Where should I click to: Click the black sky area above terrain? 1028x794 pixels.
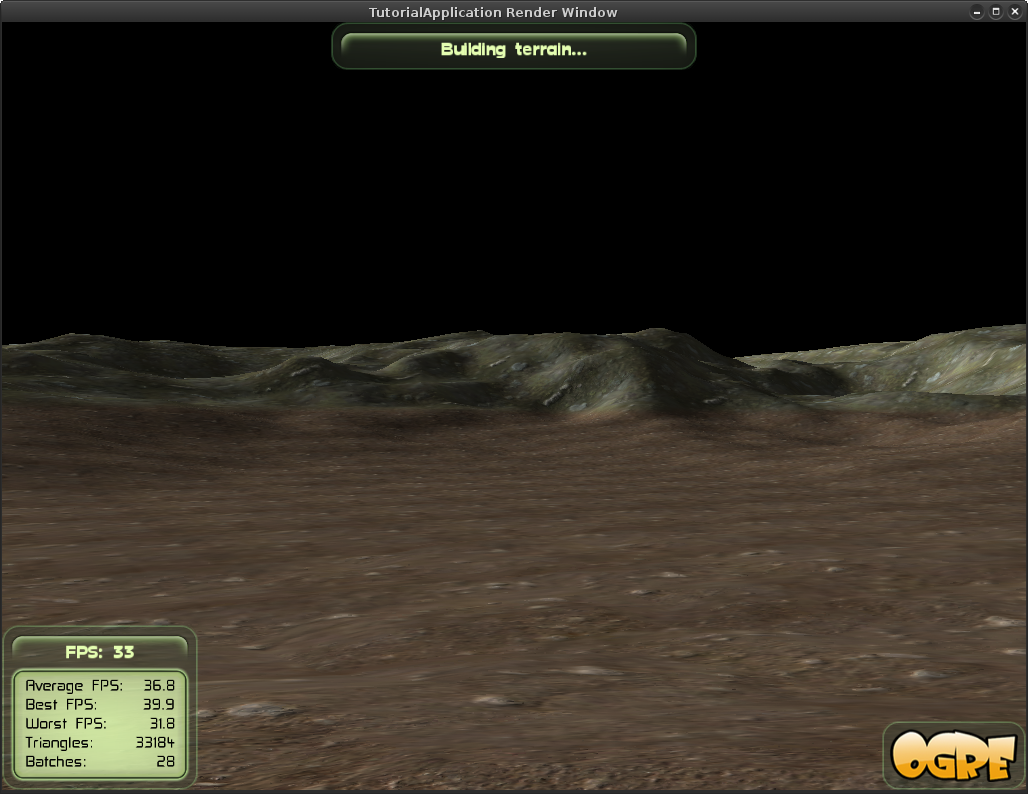tap(513, 197)
